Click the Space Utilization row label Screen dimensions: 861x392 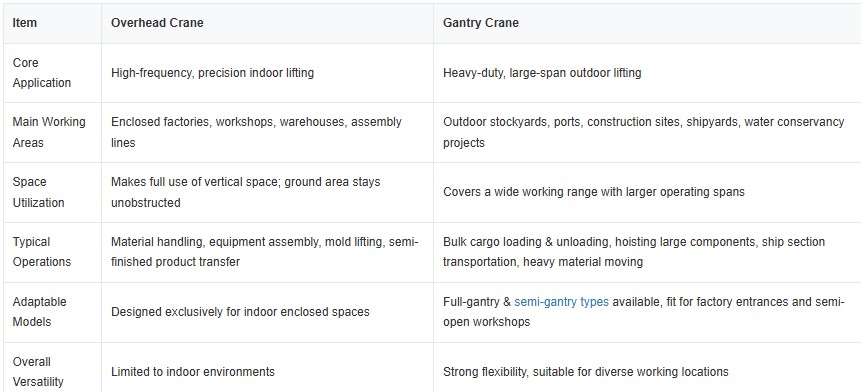tap(38, 192)
